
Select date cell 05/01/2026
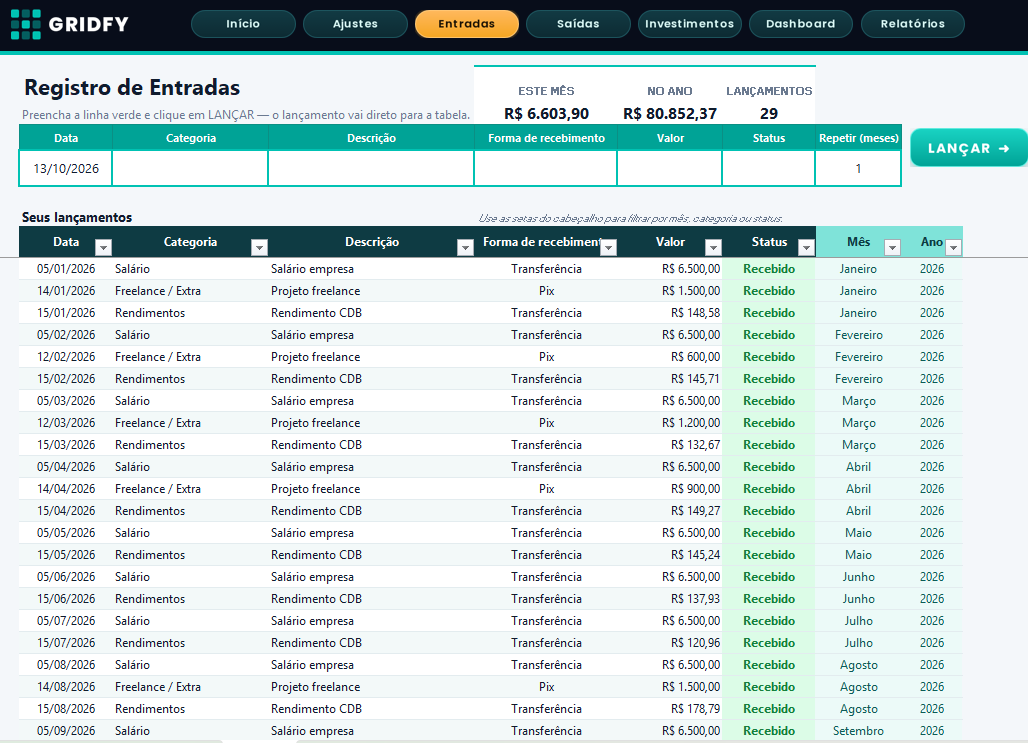66,269
